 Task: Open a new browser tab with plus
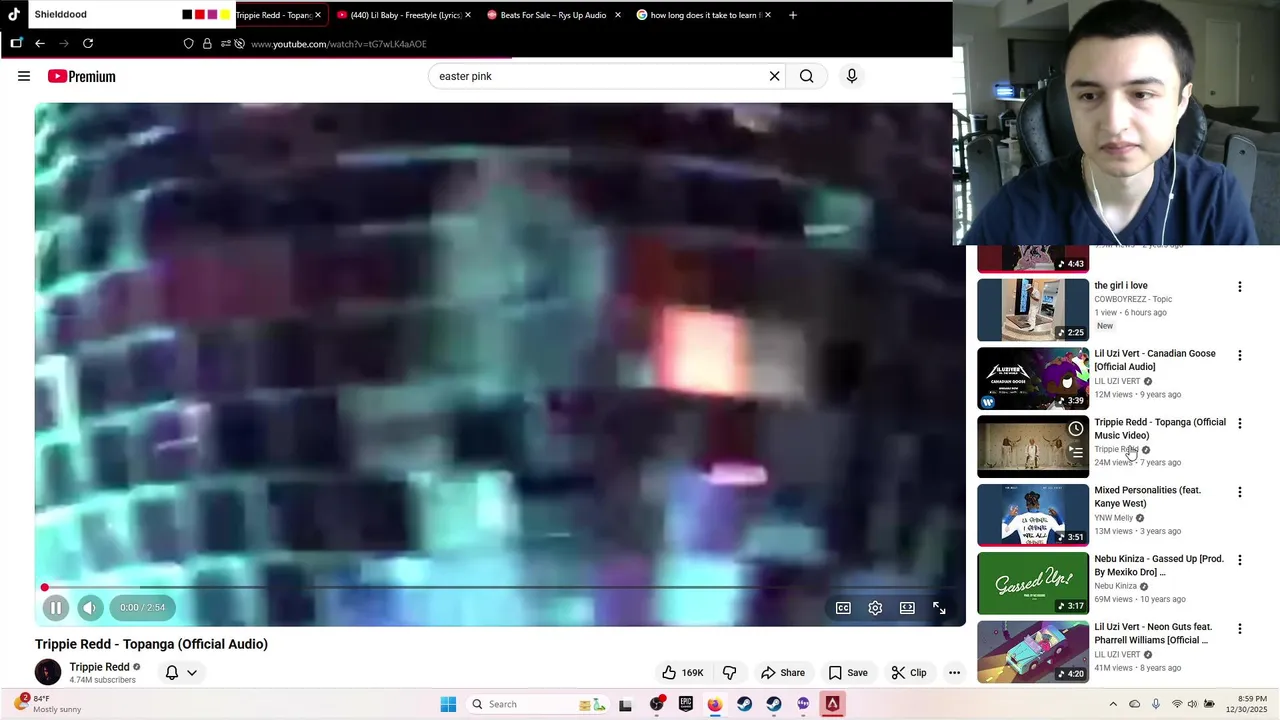pos(793,15)
